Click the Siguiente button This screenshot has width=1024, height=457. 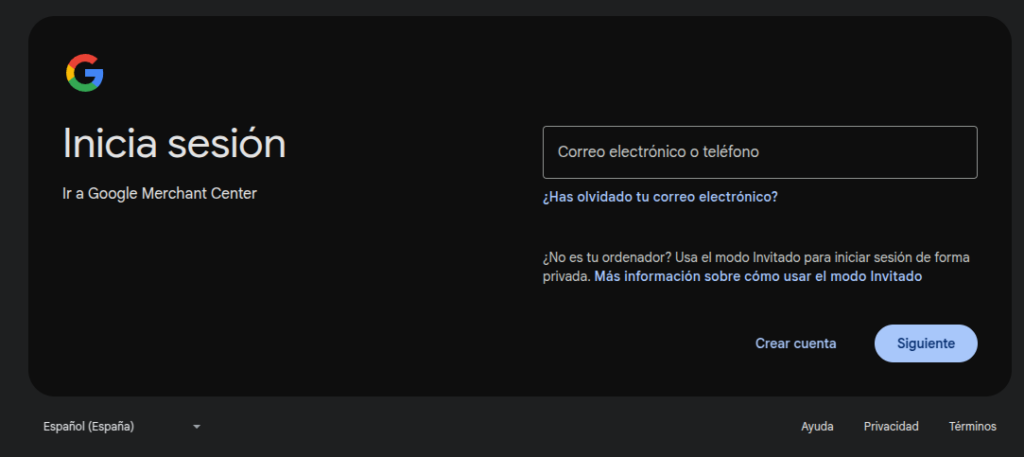click(925, 343)
